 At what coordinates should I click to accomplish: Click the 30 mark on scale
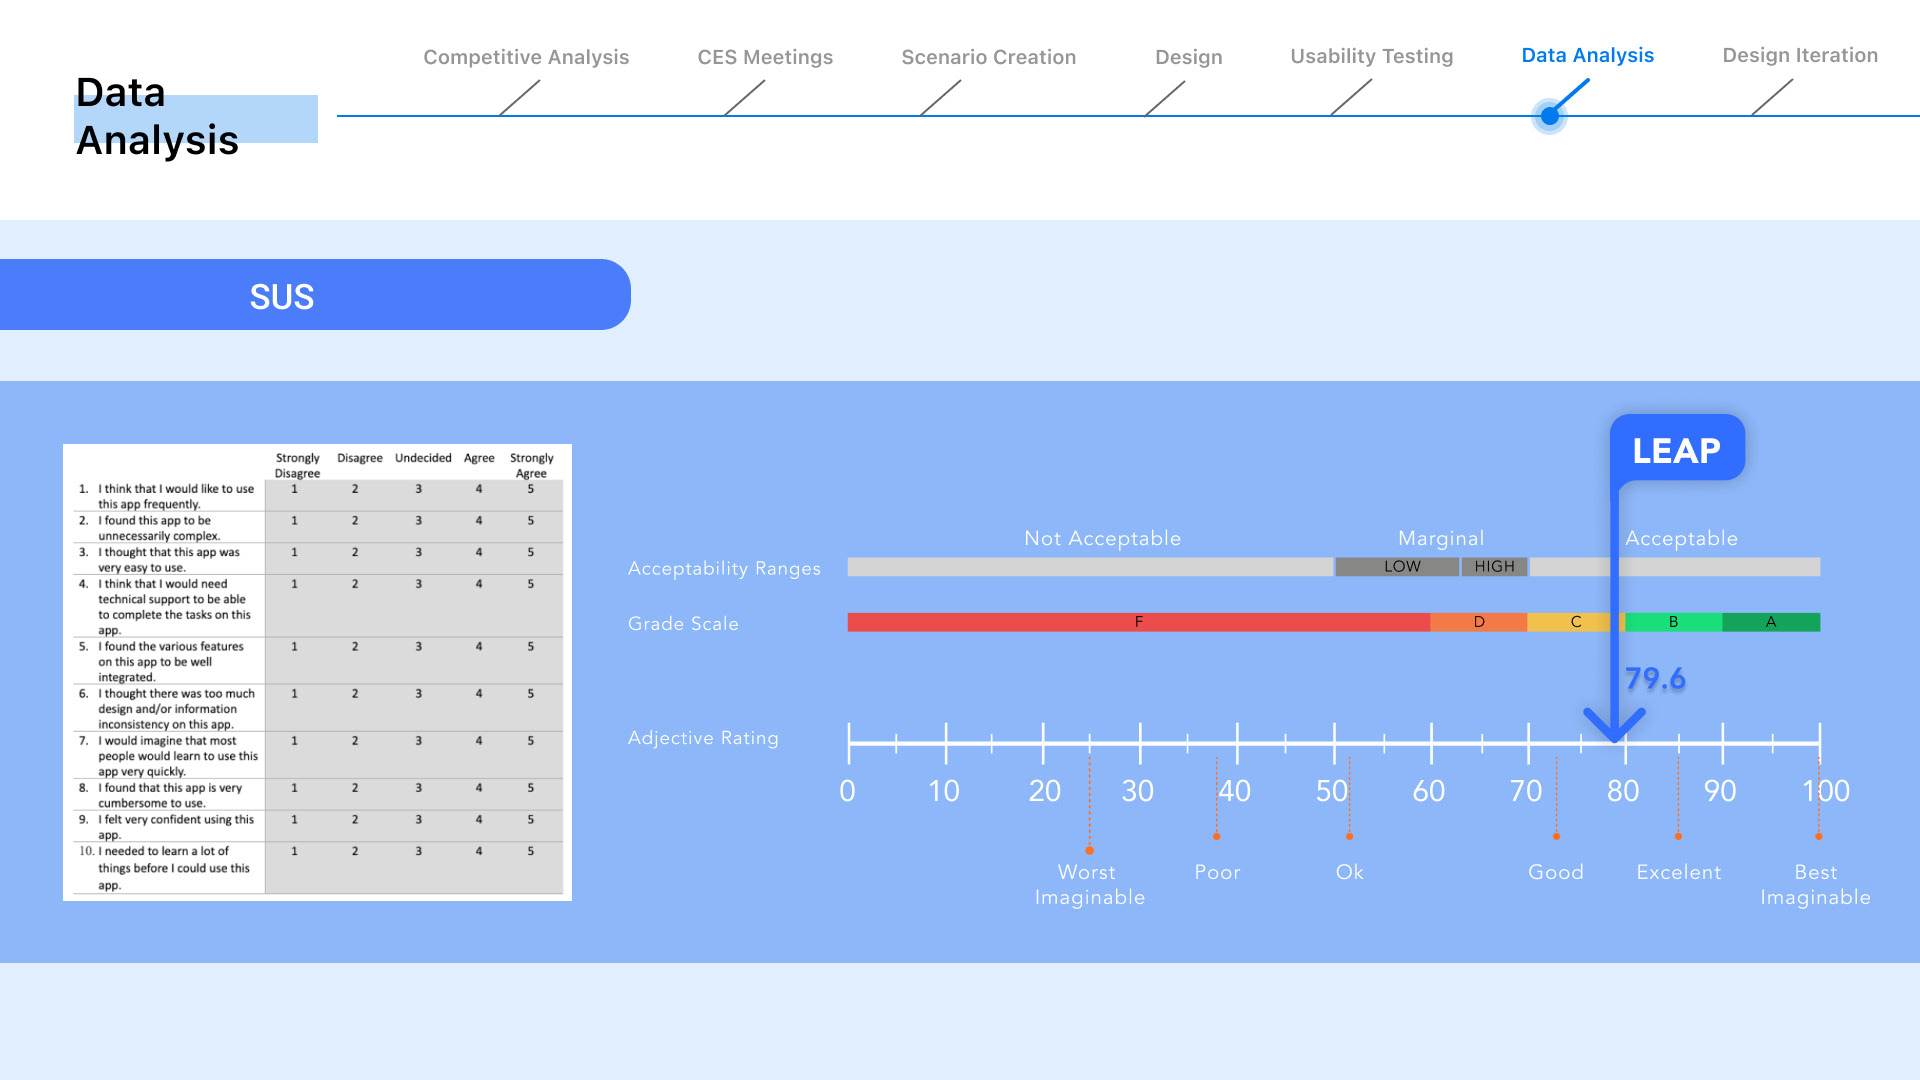point(1137,791)
